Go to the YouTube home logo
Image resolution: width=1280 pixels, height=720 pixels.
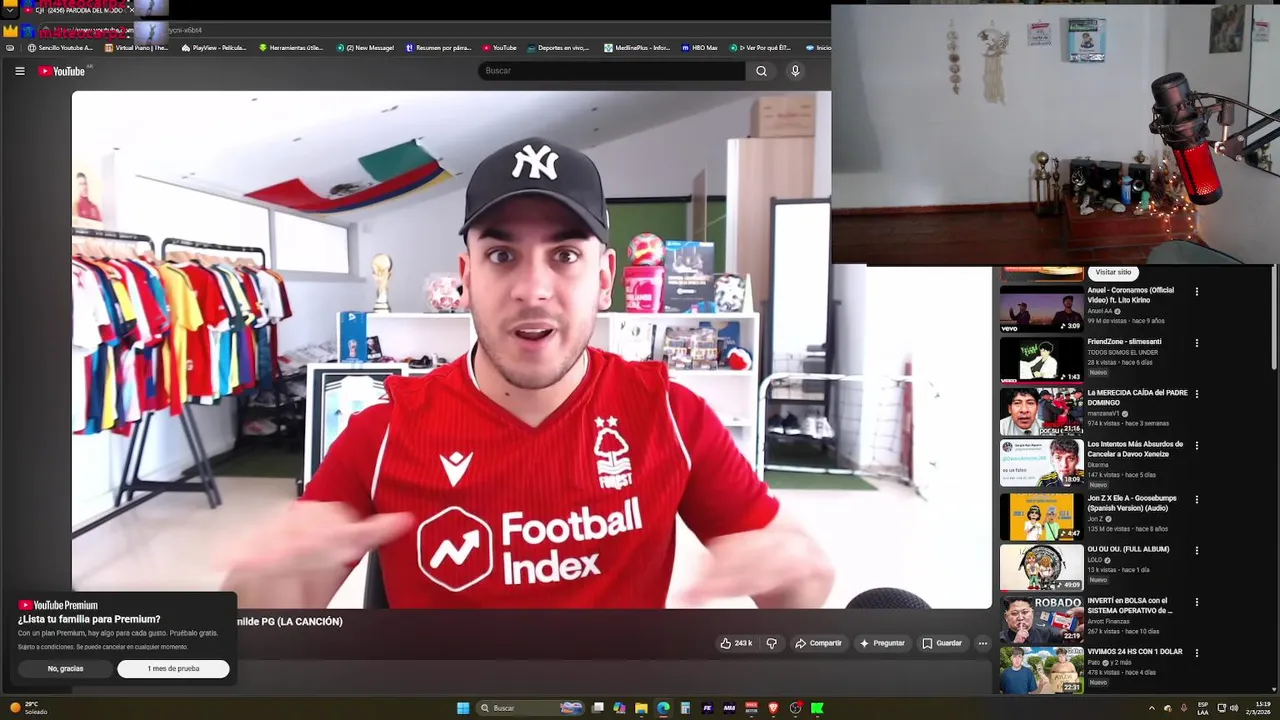pyautogui.click(x=62, y=71)
